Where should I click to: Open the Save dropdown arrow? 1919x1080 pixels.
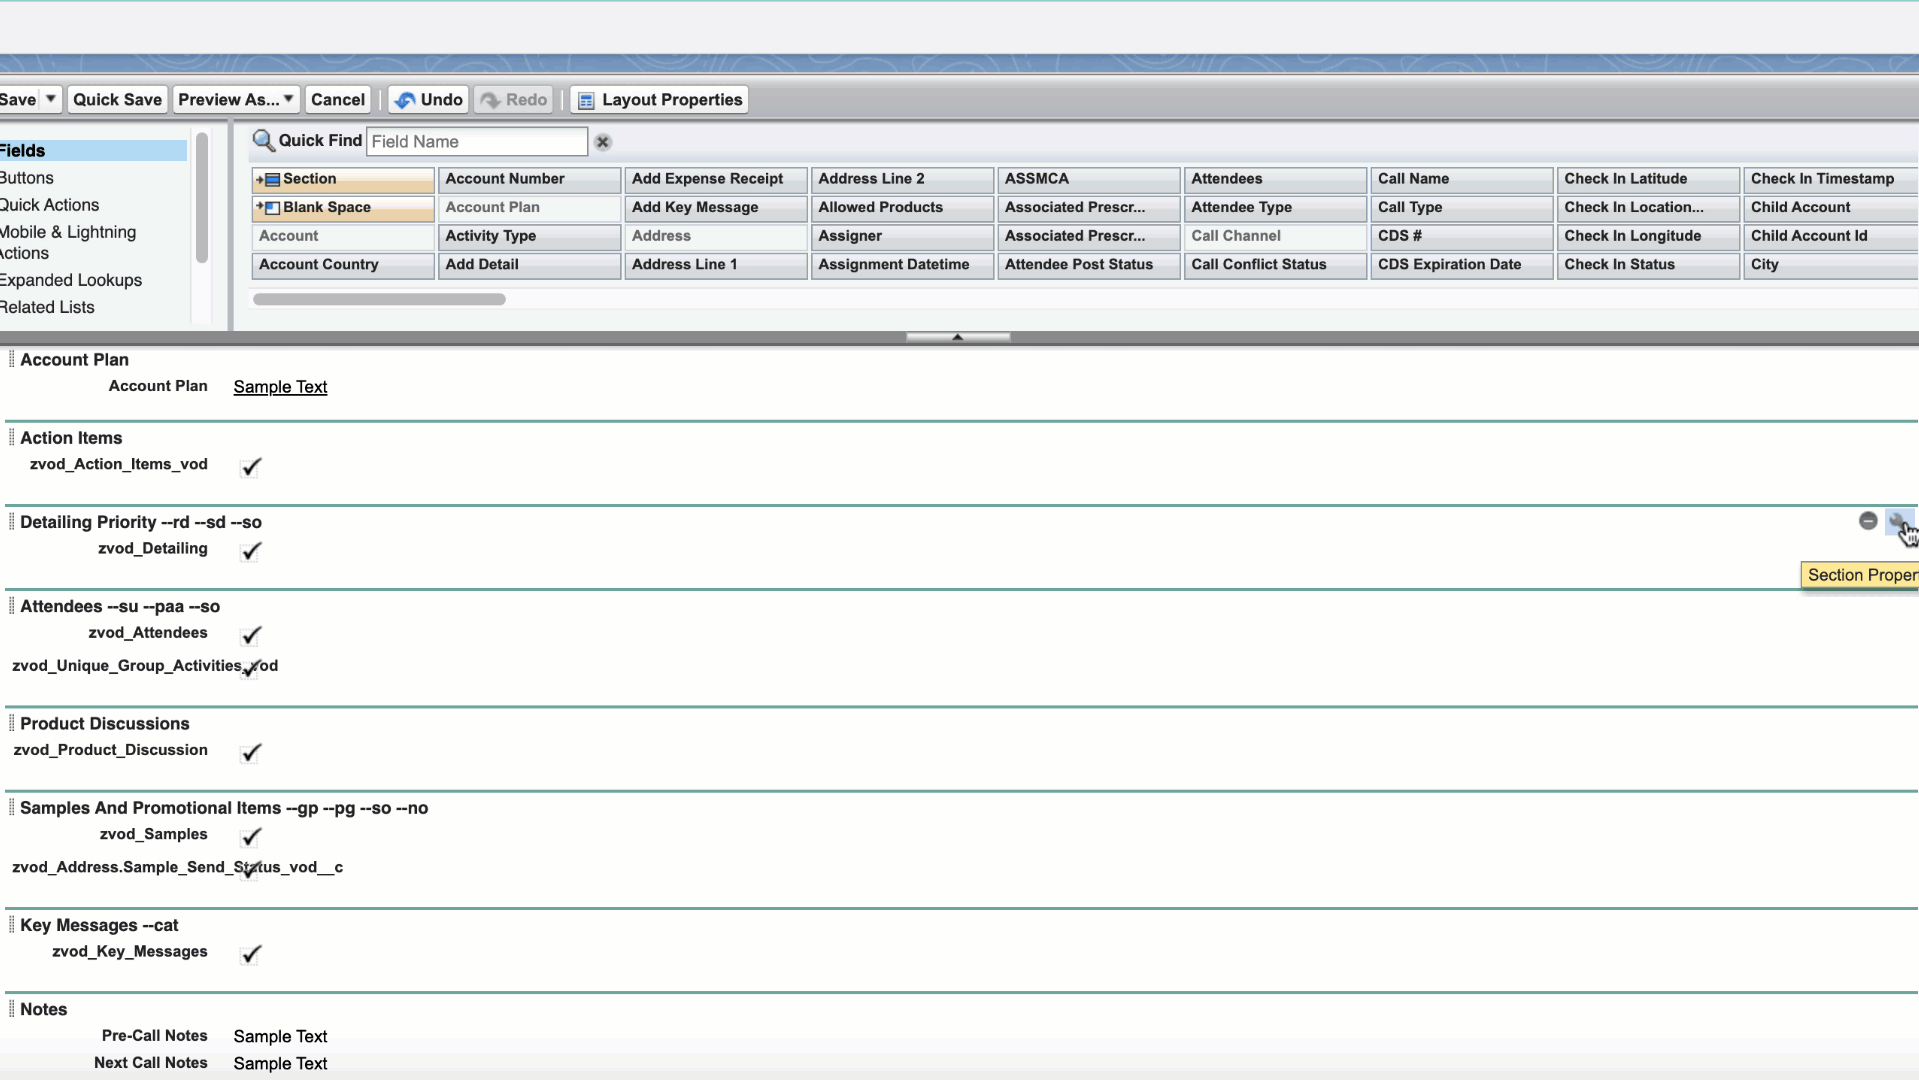point(50,100)
